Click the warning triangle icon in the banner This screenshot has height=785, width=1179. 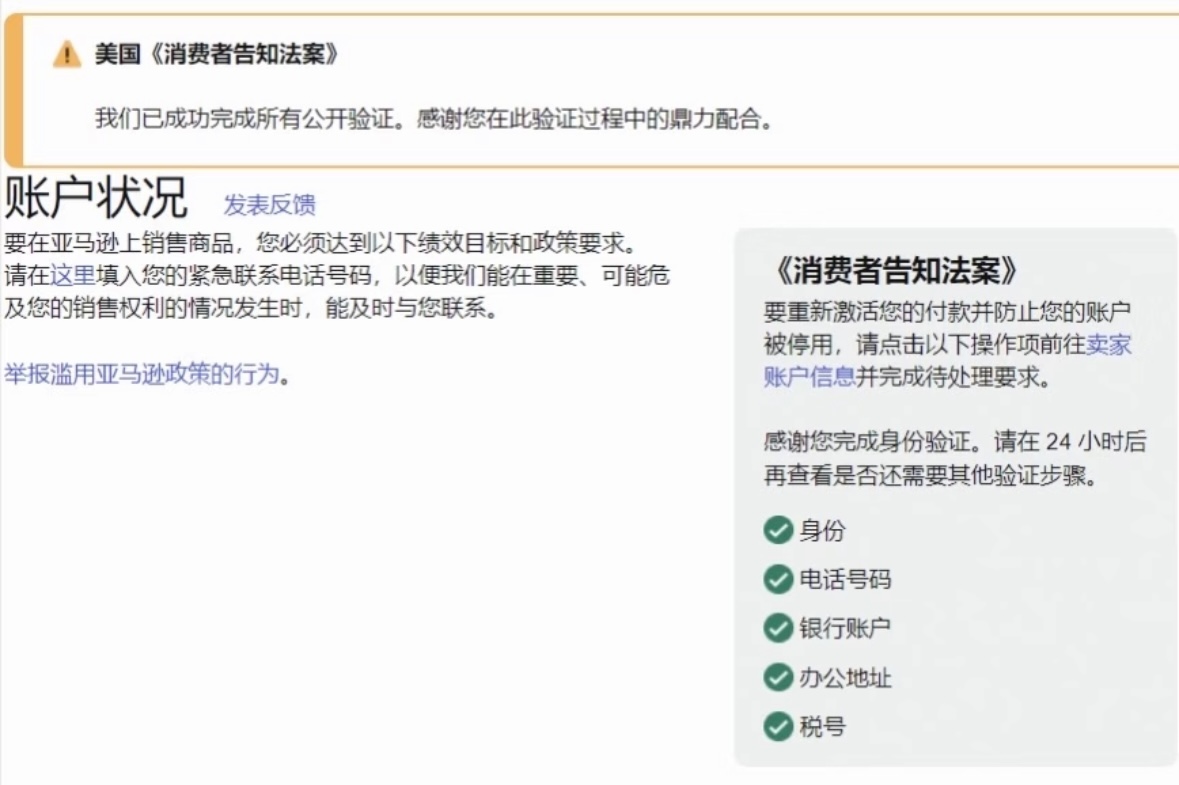[x=66, y=55]
